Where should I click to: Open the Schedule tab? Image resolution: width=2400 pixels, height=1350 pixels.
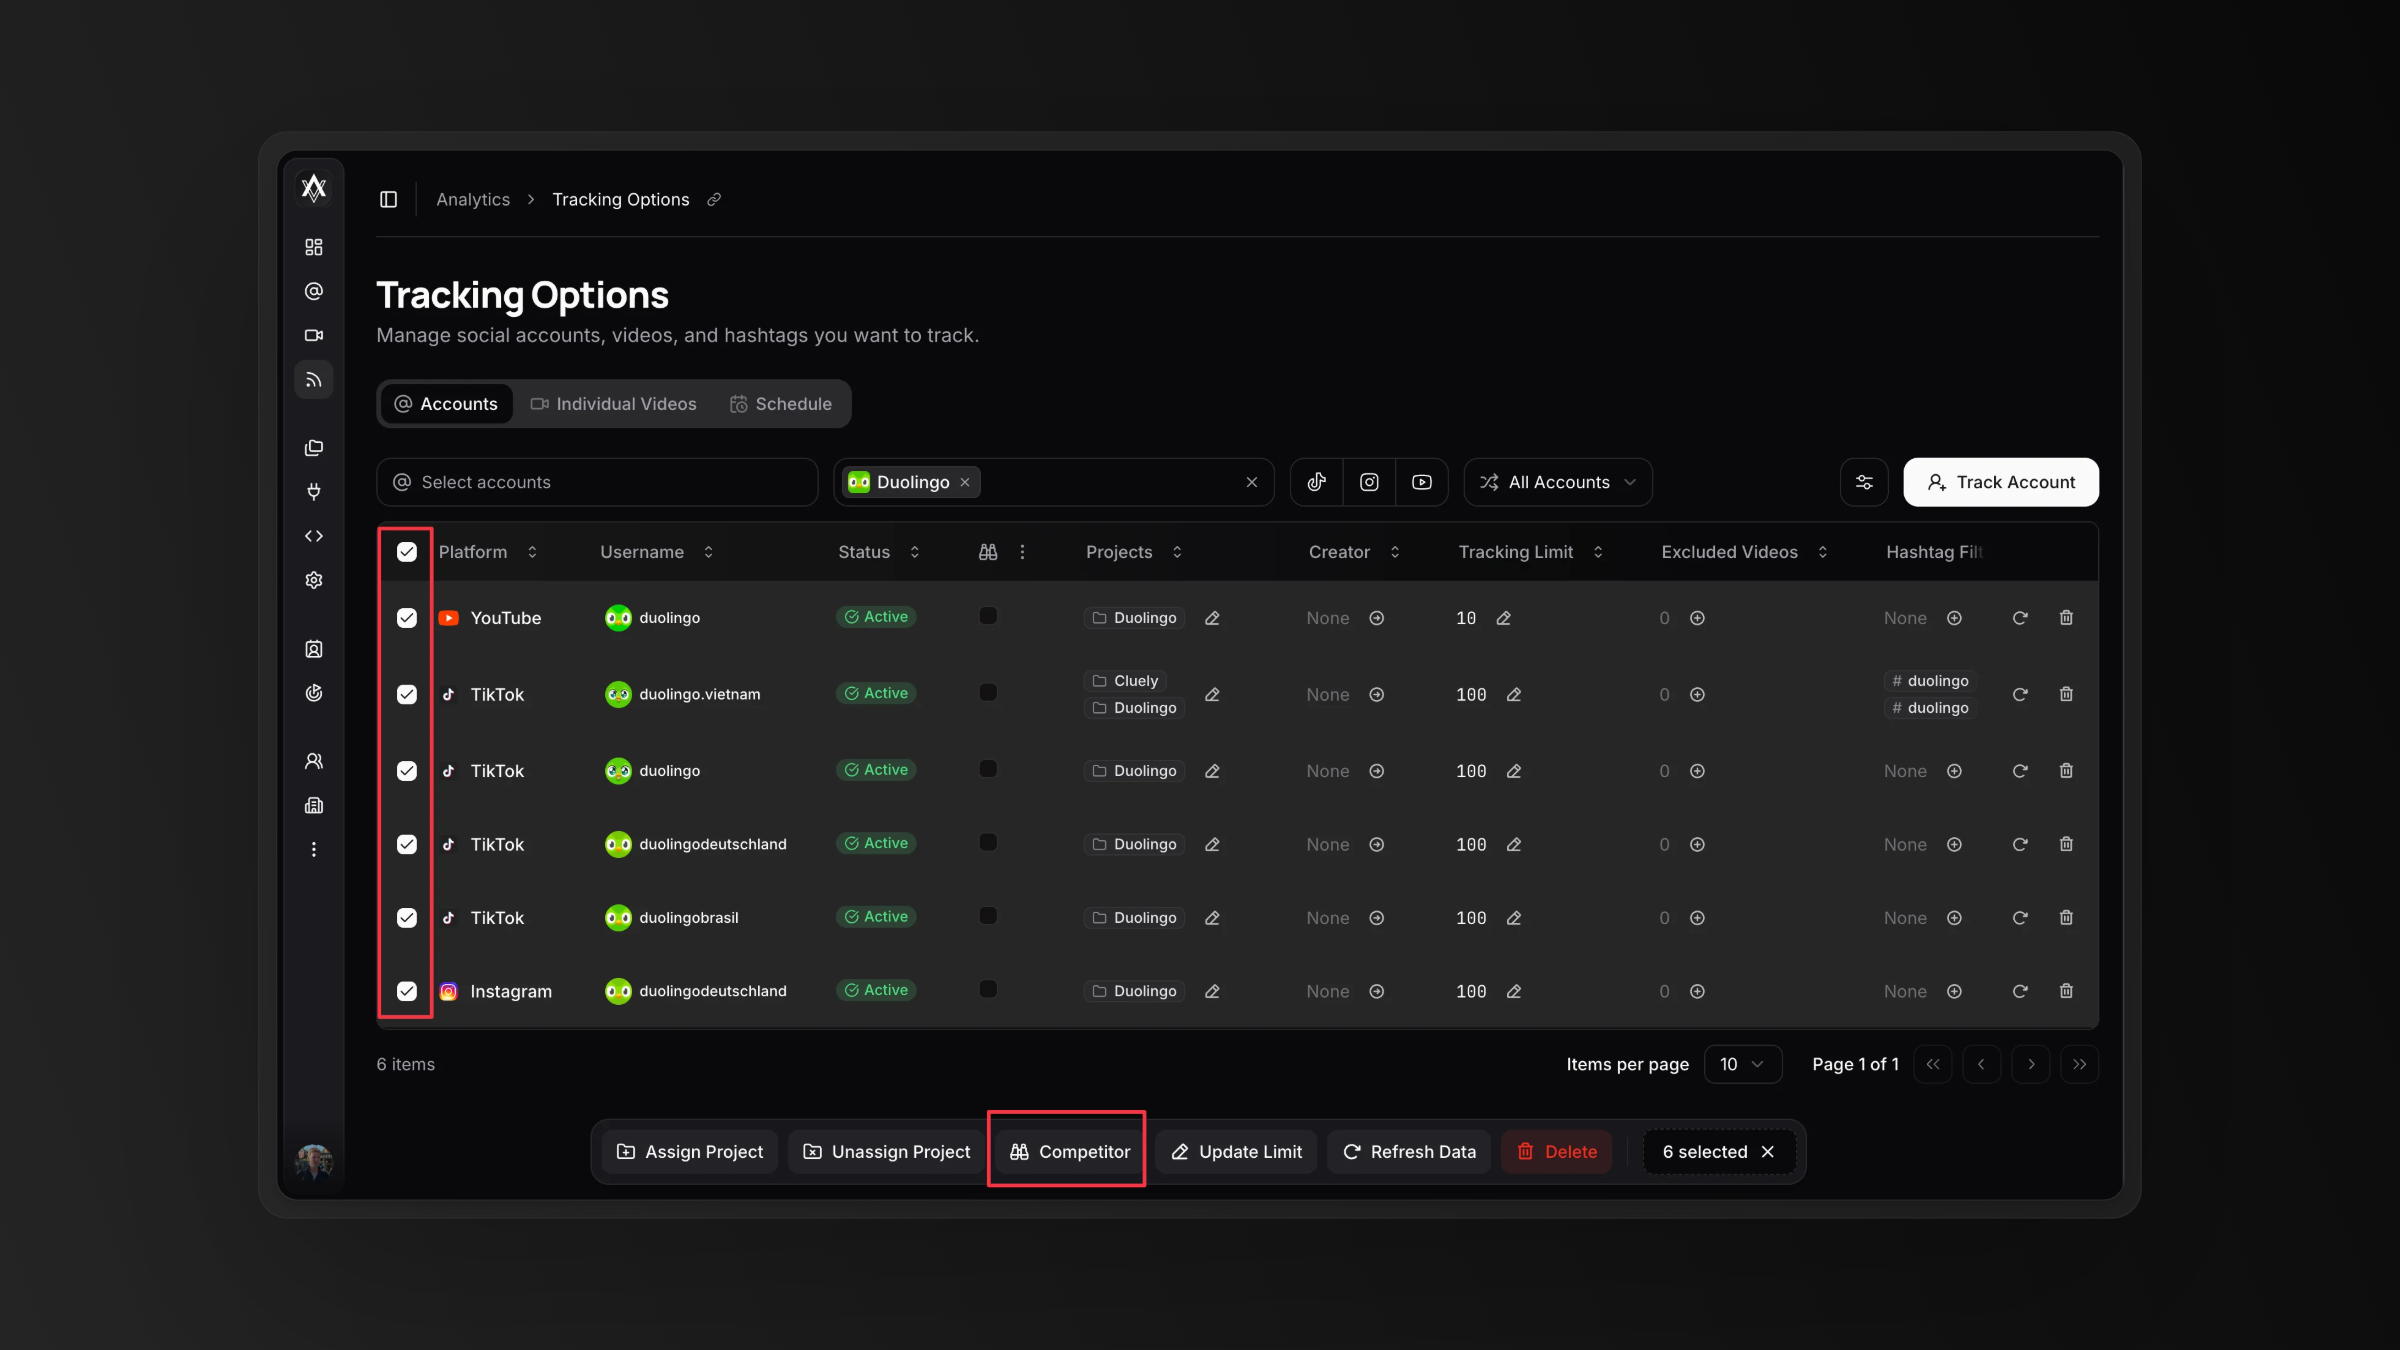pos(781,404)
